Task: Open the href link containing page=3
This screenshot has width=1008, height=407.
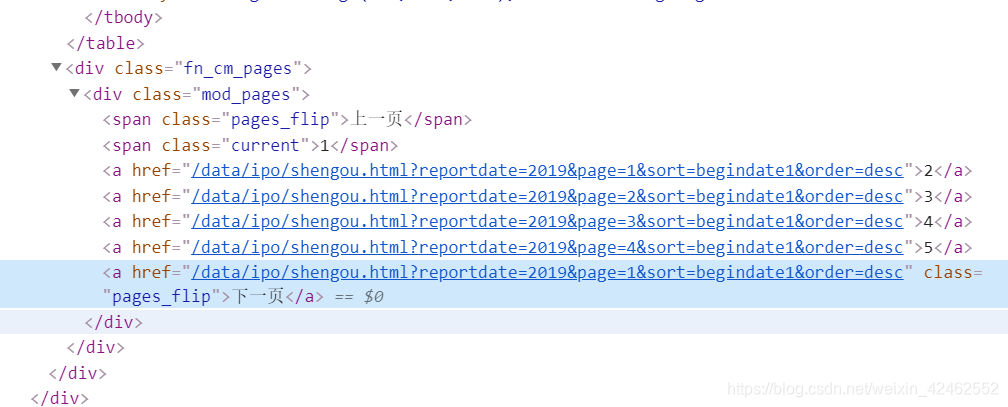Action: click(x=547, y=221)
